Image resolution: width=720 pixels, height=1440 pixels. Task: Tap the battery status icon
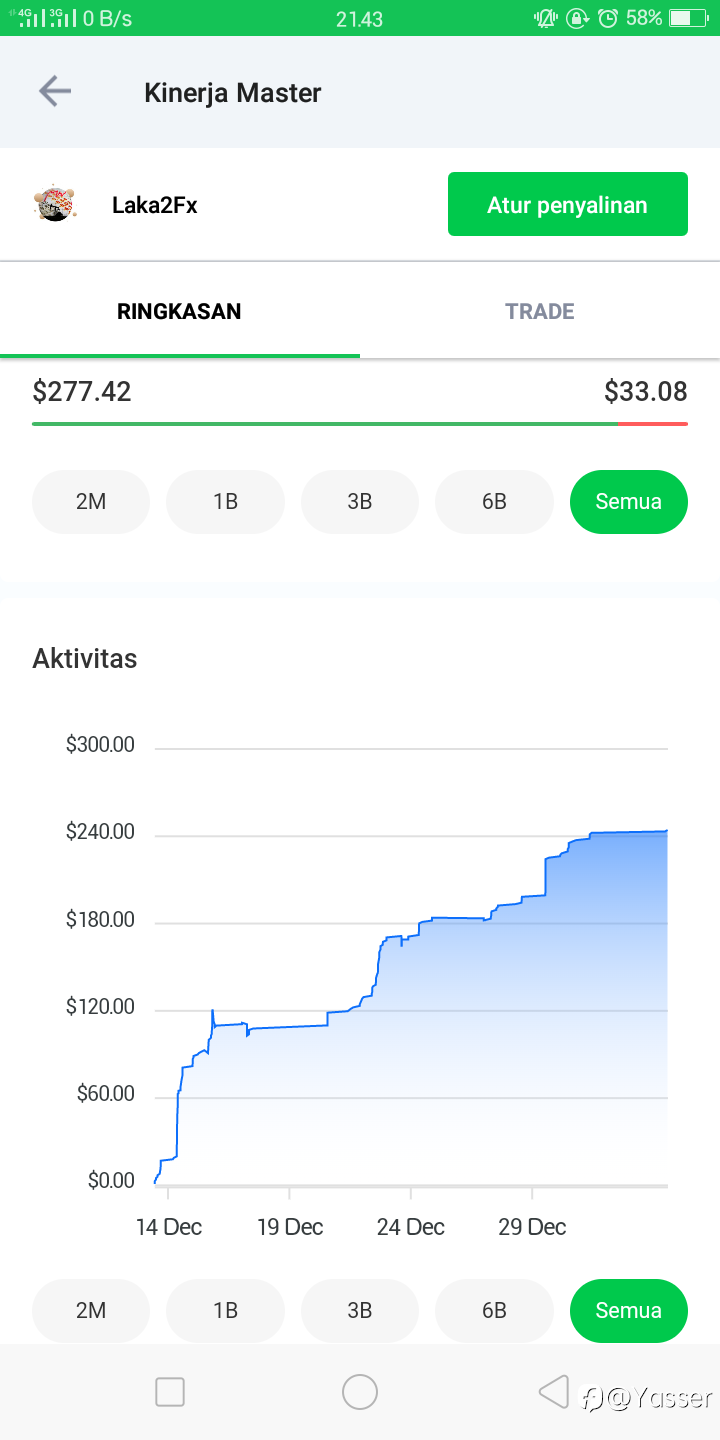point(688,18)
